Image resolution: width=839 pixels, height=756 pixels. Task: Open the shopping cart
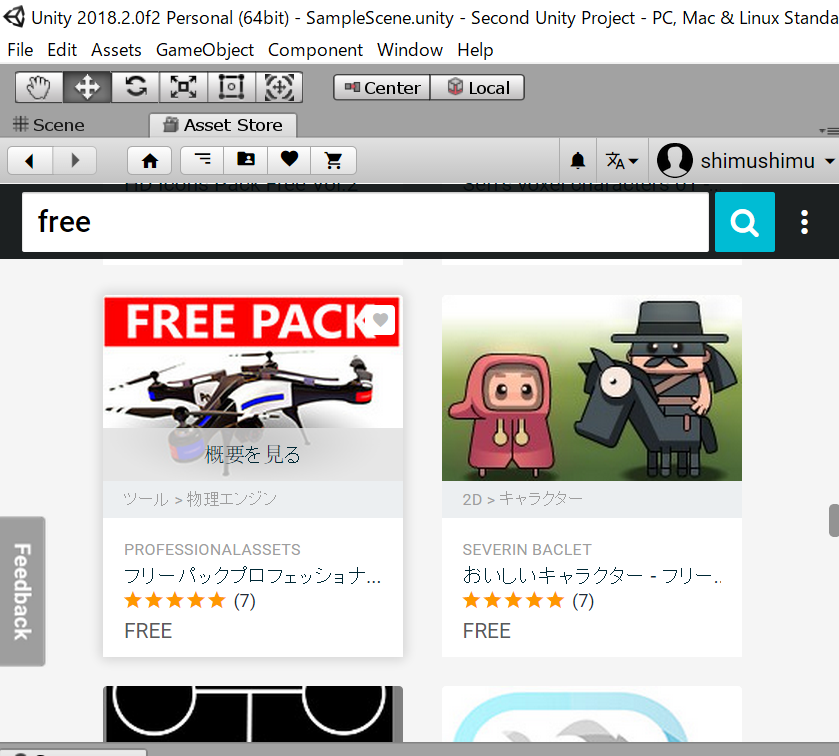[334, 160]
